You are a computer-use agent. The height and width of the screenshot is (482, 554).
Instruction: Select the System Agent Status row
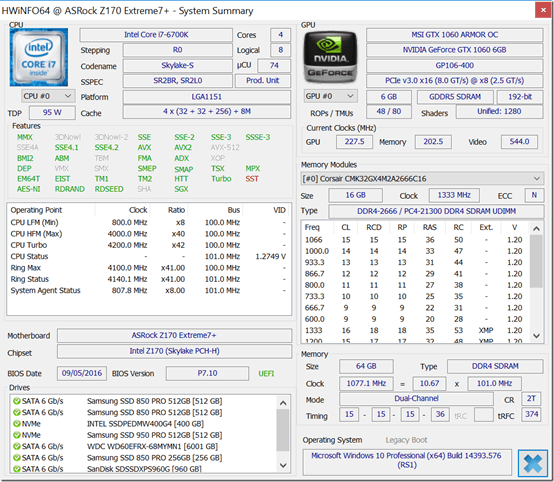148,290
